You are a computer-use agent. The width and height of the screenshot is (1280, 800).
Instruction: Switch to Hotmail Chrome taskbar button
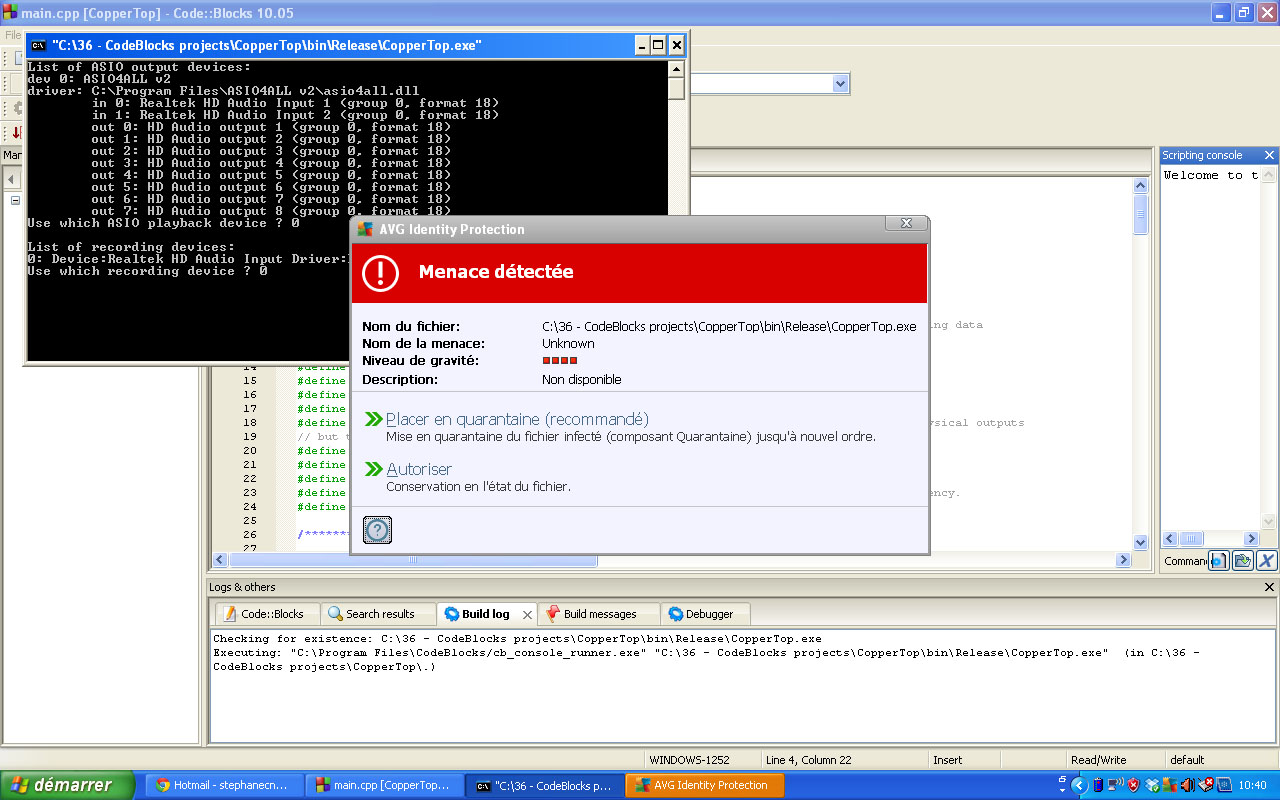click(224, 785)
